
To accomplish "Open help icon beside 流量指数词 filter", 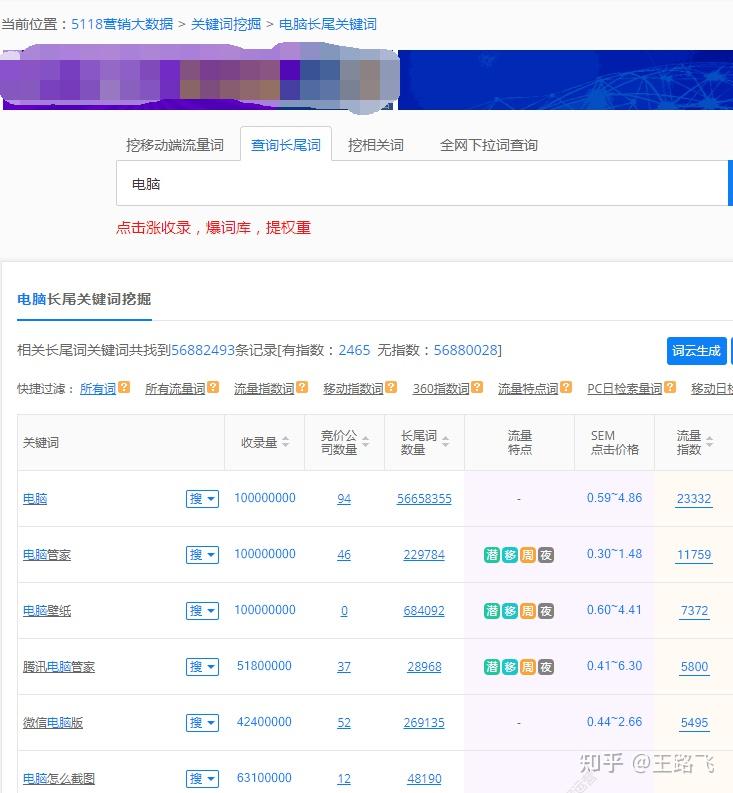I will (303, 387).
